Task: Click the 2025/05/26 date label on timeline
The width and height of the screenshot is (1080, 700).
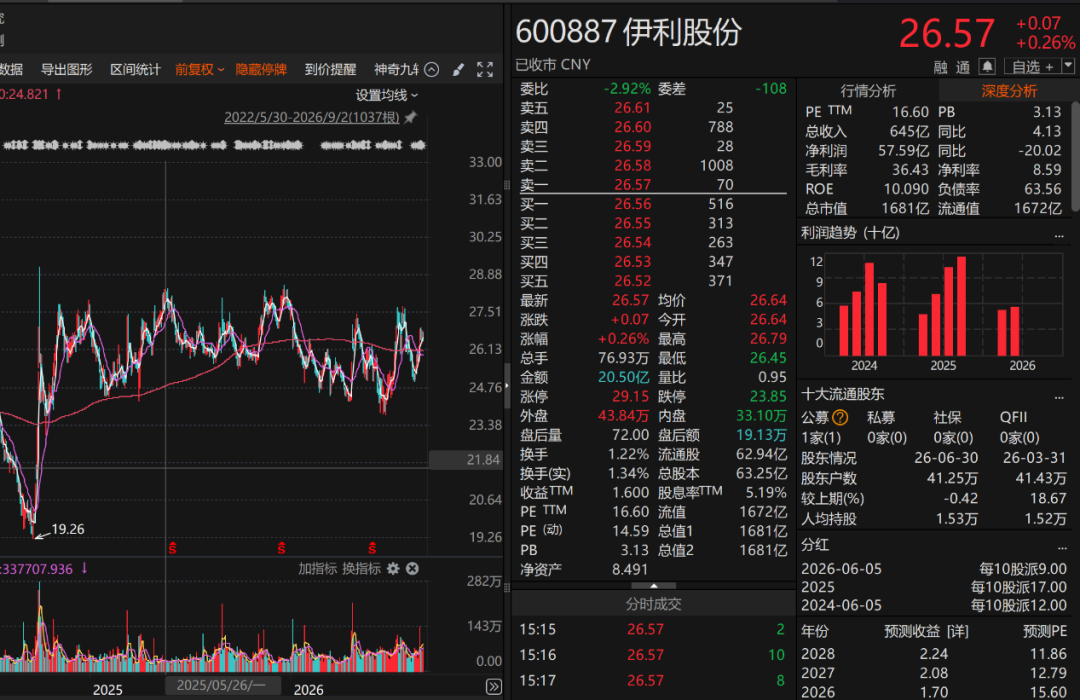Action: [x=222, y=686]
